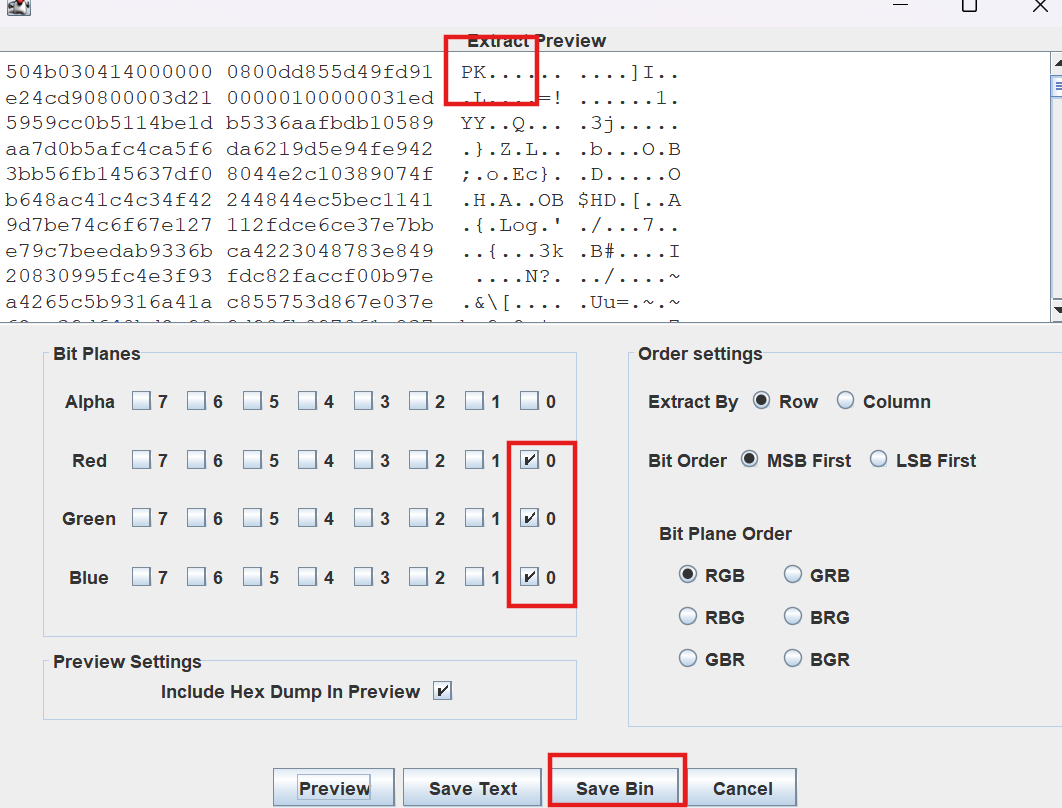Enable Red bit plane 1 checkbox
This screenshot has width=1062, height=808.
click(x=474, y=461)
